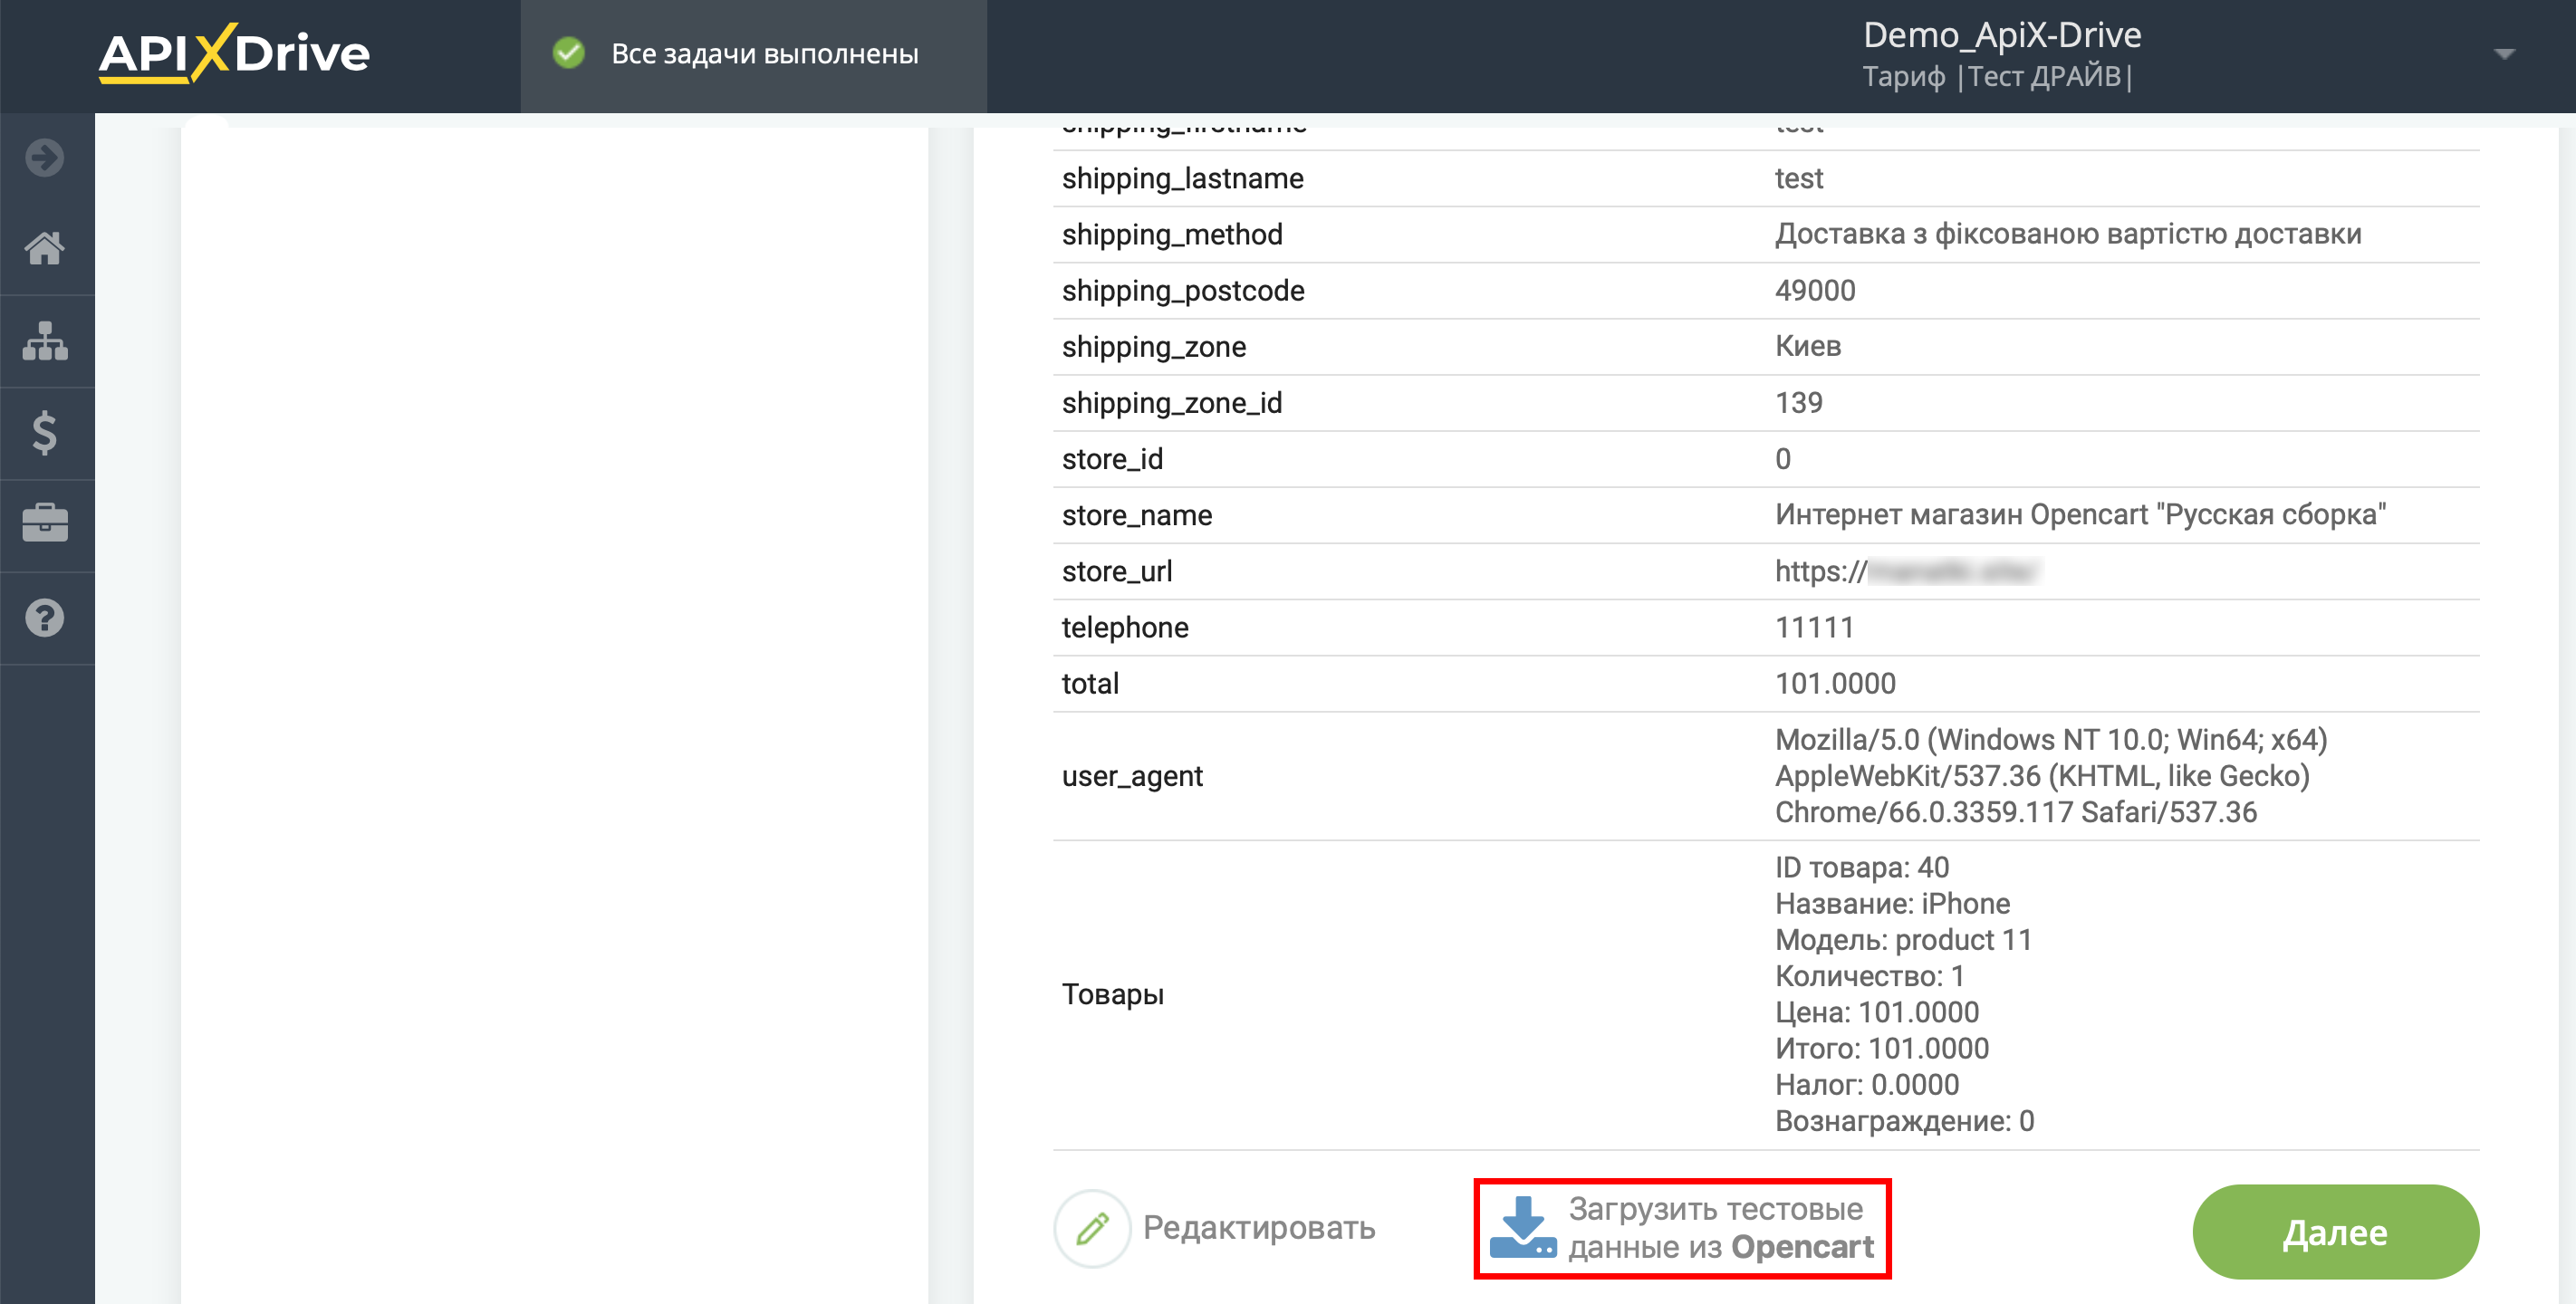Screen dimensions: 2576x1304
Task: Select the Киев zone value
Action: click(1808, 347)
